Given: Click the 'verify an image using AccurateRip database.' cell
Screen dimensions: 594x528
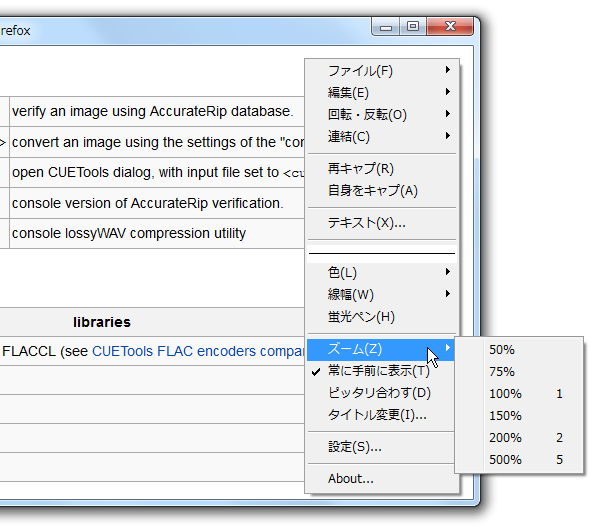Looking at the screenshot, I should pos(157,111).
